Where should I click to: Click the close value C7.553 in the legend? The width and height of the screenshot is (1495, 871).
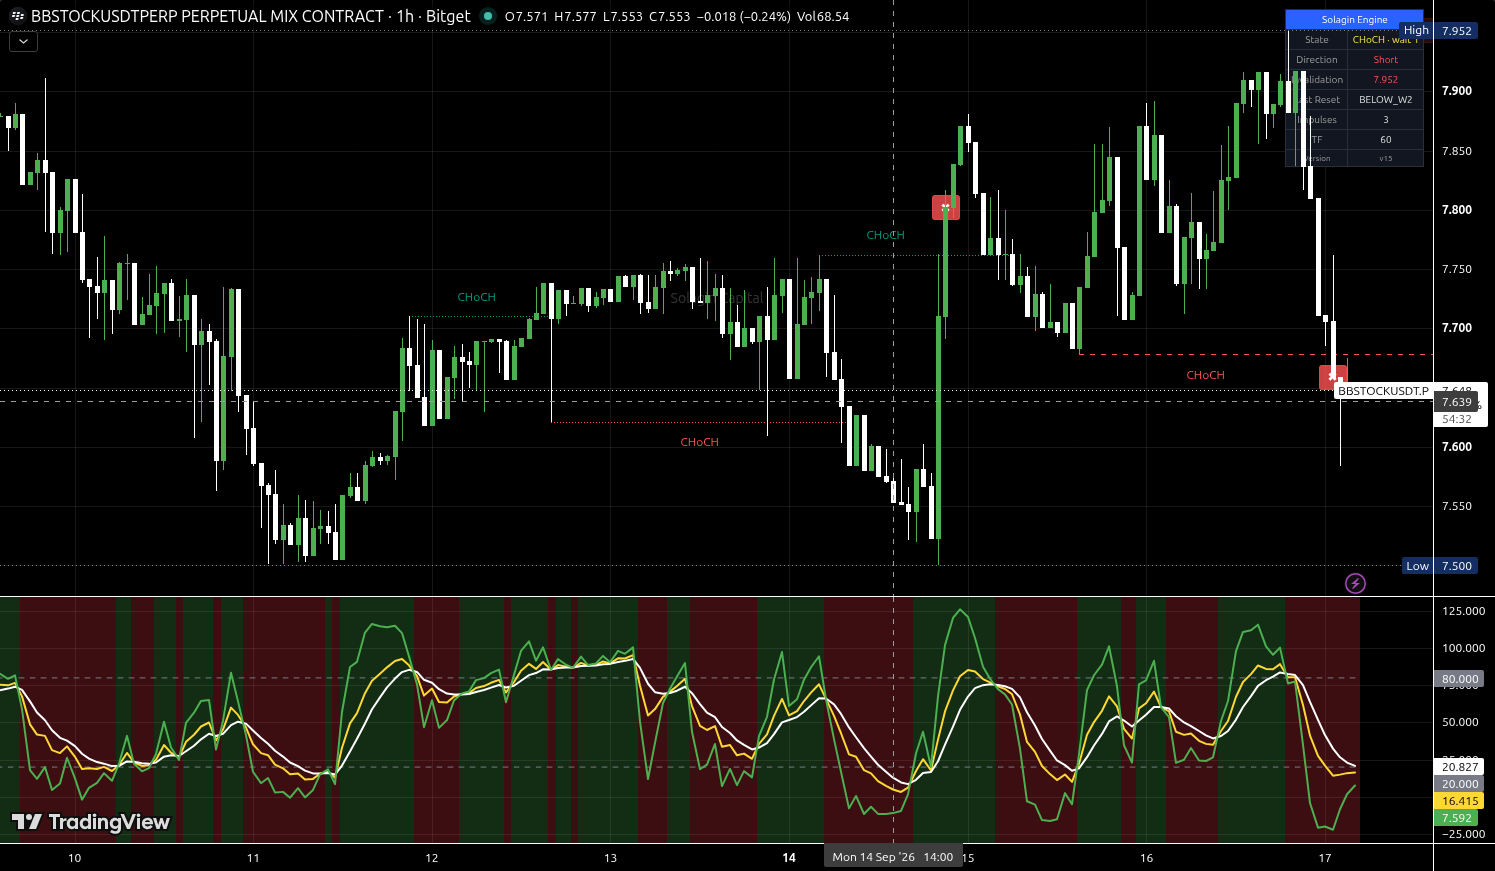pyautogui.click(x=669, y=16)
